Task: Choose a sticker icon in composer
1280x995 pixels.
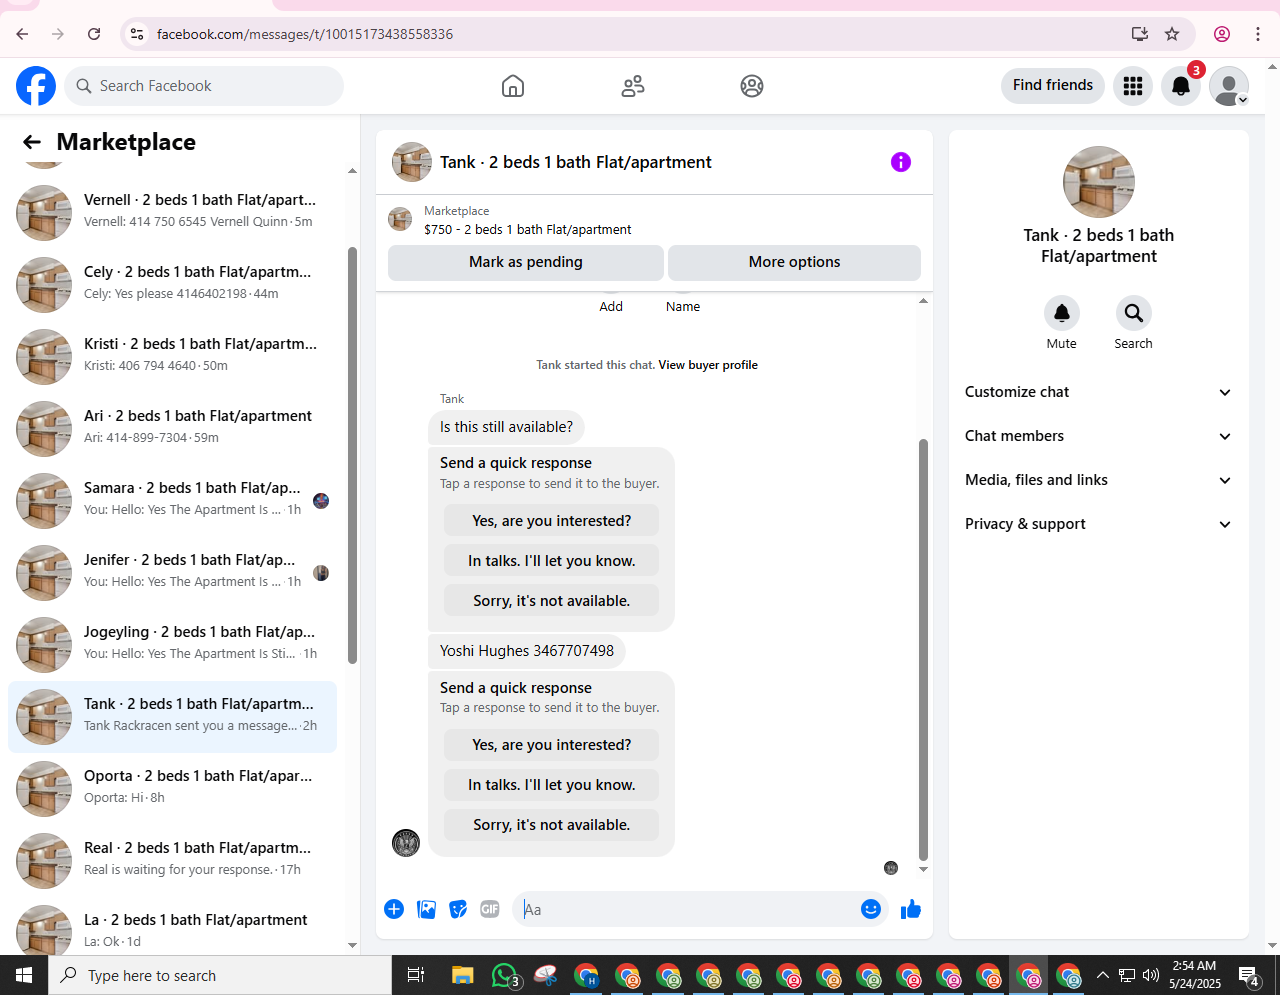Action: click(x=458, y=909)
